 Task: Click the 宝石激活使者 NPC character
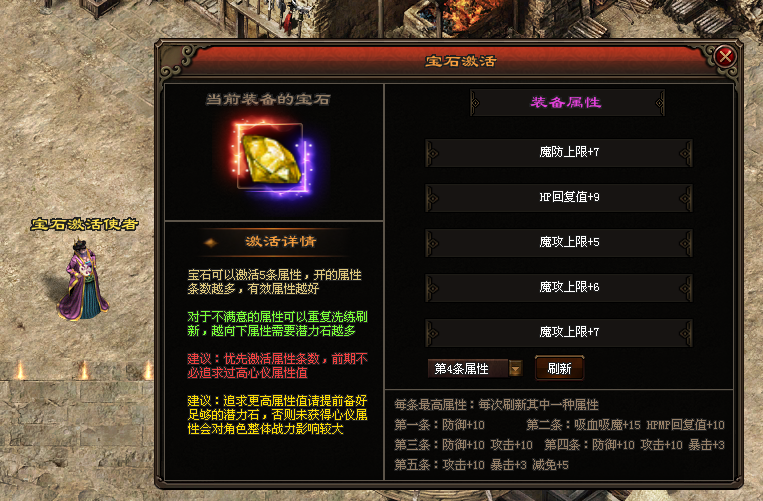pos(83,279)
